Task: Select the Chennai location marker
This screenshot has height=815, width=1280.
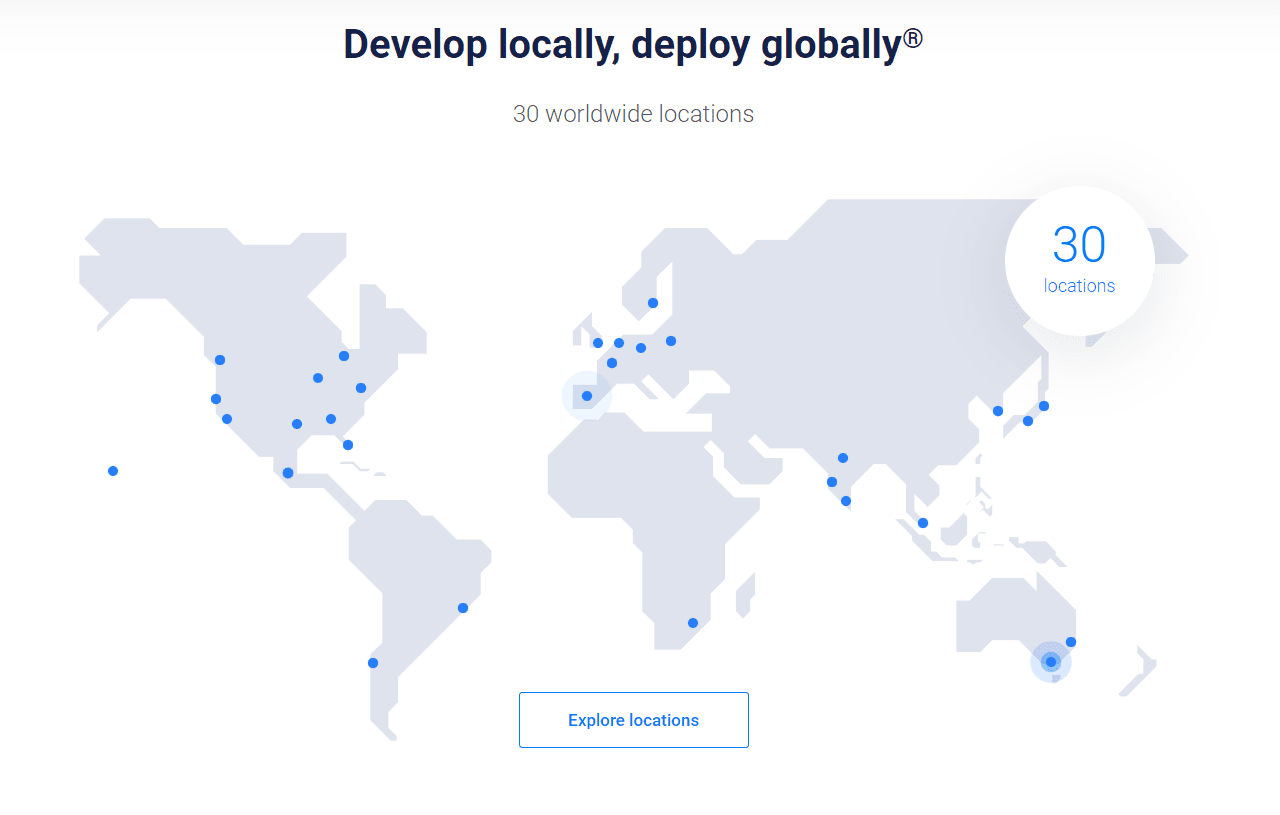Action: (x=846, y=501)
